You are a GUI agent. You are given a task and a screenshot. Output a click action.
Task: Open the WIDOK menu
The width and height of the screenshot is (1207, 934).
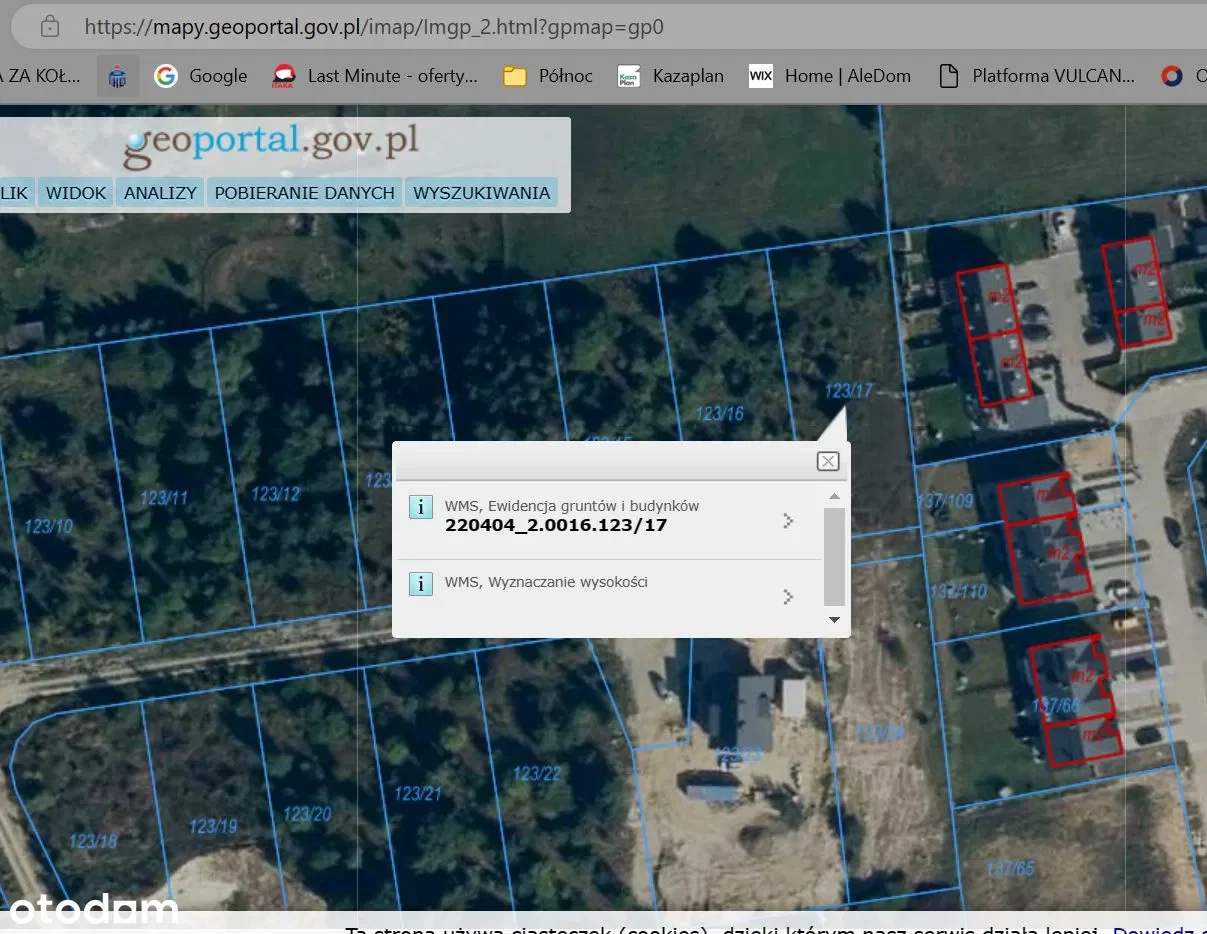click(76, 193)
